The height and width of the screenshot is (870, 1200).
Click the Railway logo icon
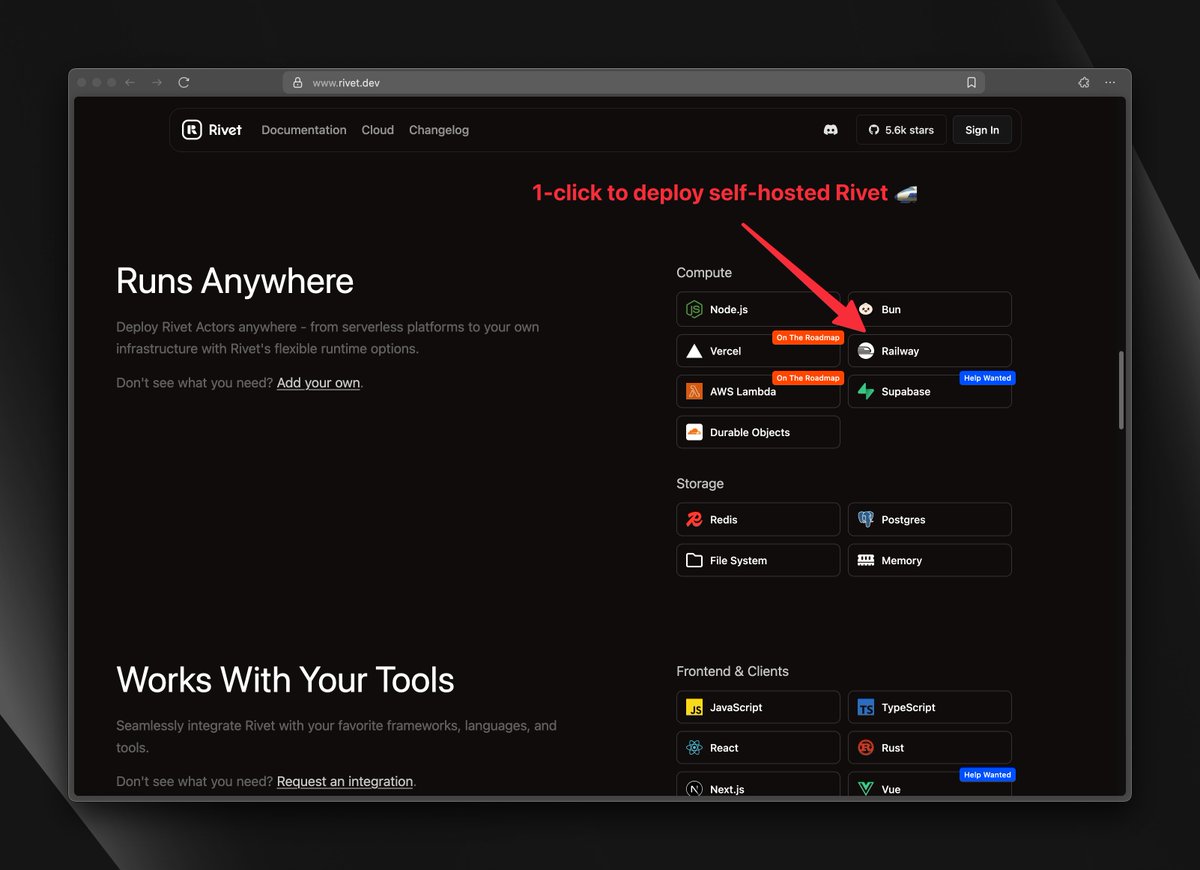pos(866,350)
